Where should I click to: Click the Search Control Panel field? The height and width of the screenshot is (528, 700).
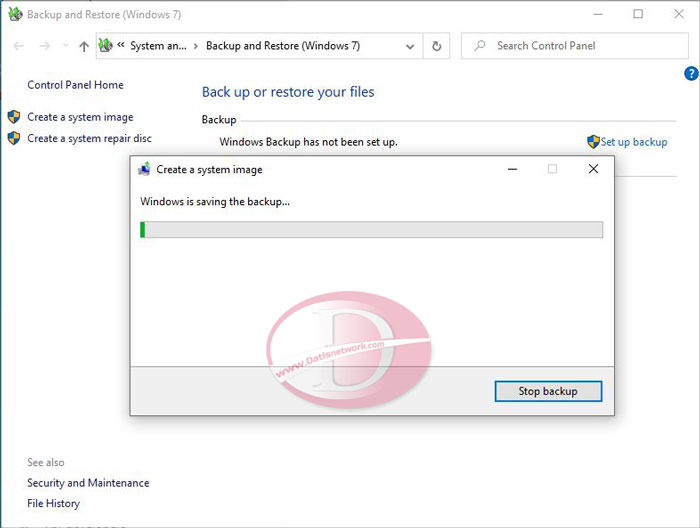pos(575,46)
